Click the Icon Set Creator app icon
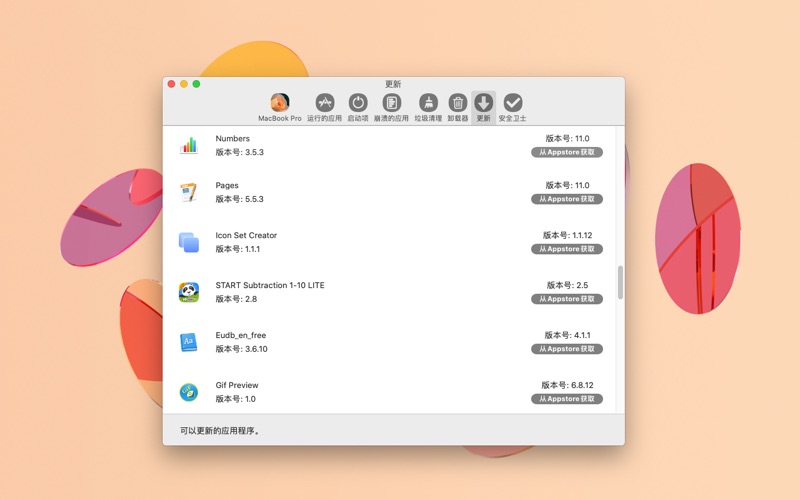The width and height of the screenshot is (800, 500). pos(188,242)
